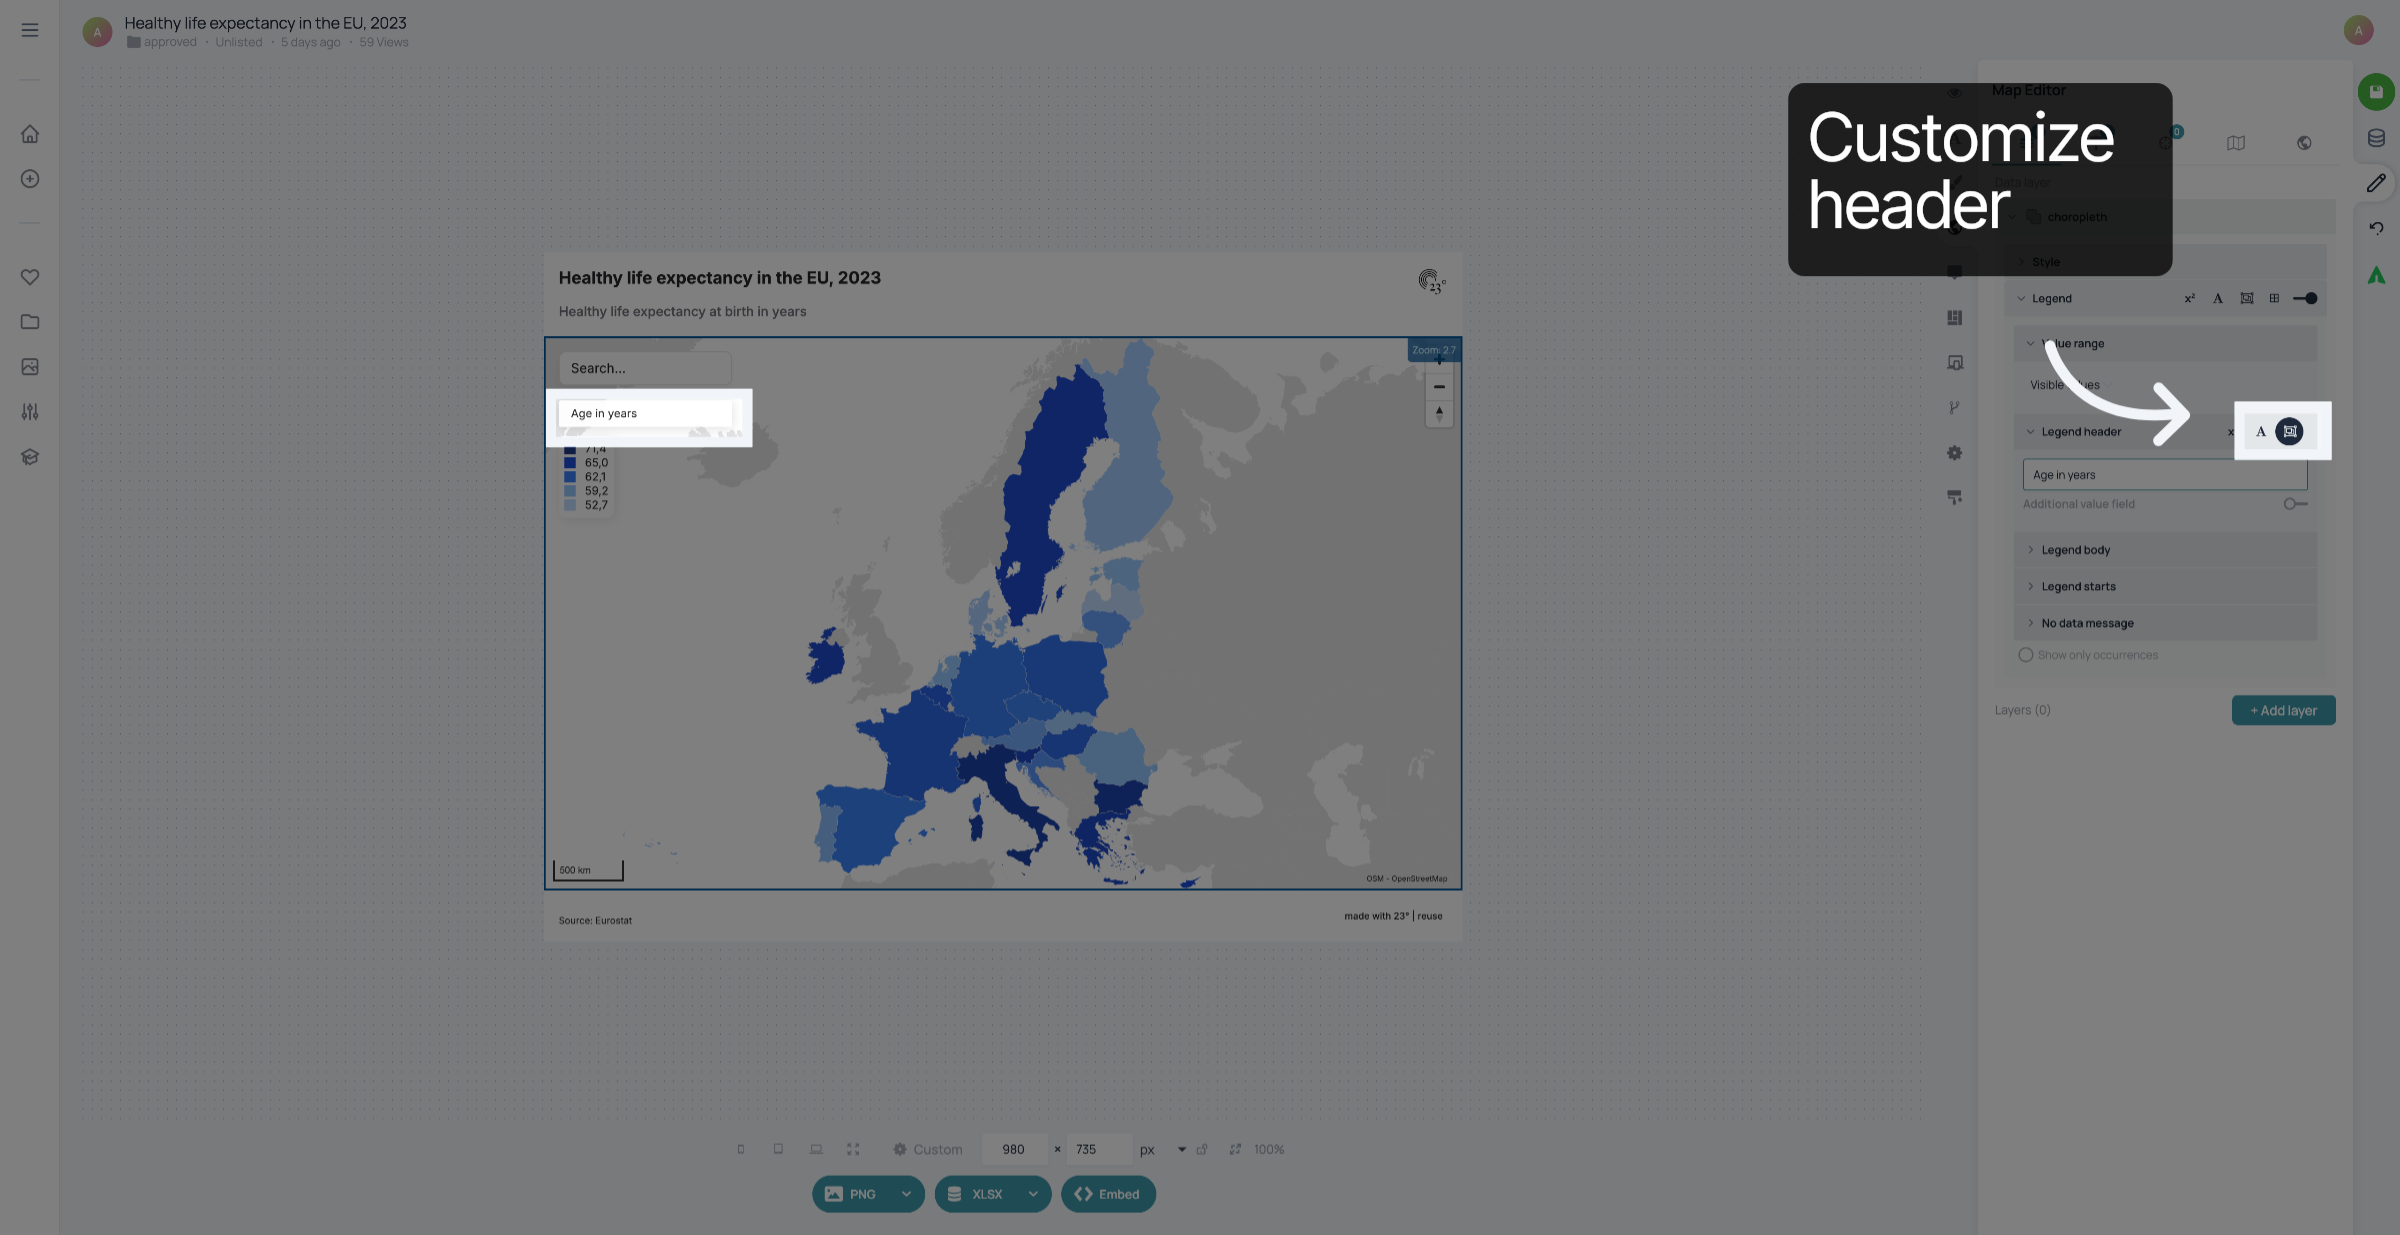Click the 52,7 legend color swatch

[x=570, y=505]
